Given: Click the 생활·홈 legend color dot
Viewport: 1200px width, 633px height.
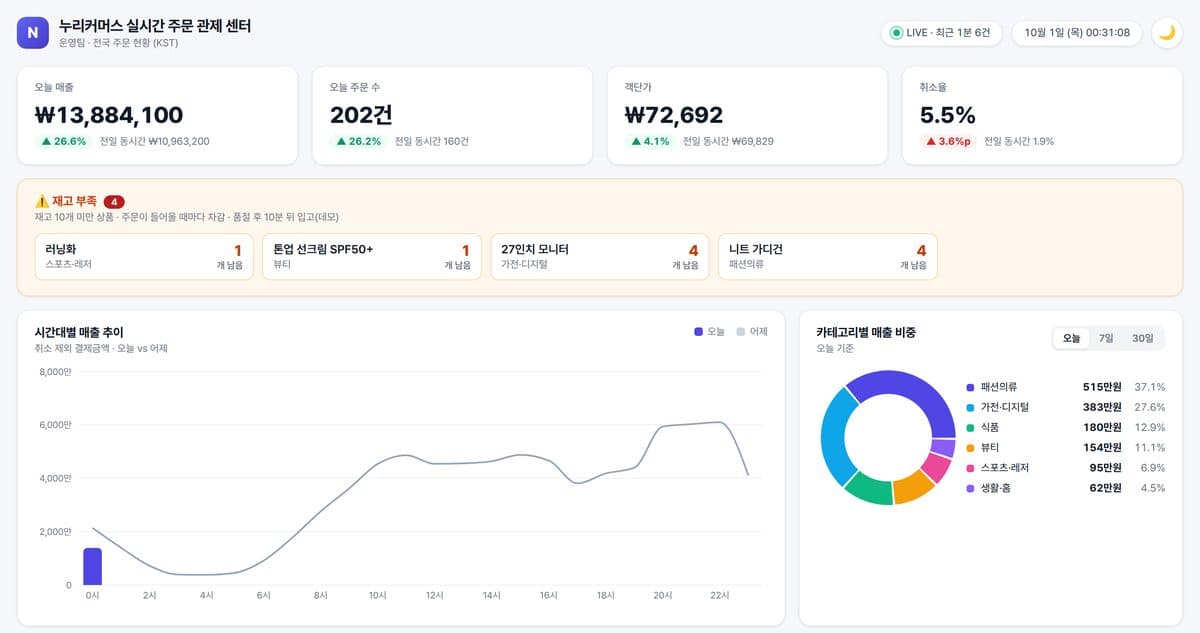Looking at the screenshot, I should pyautogui.click(x=970, y=488).
